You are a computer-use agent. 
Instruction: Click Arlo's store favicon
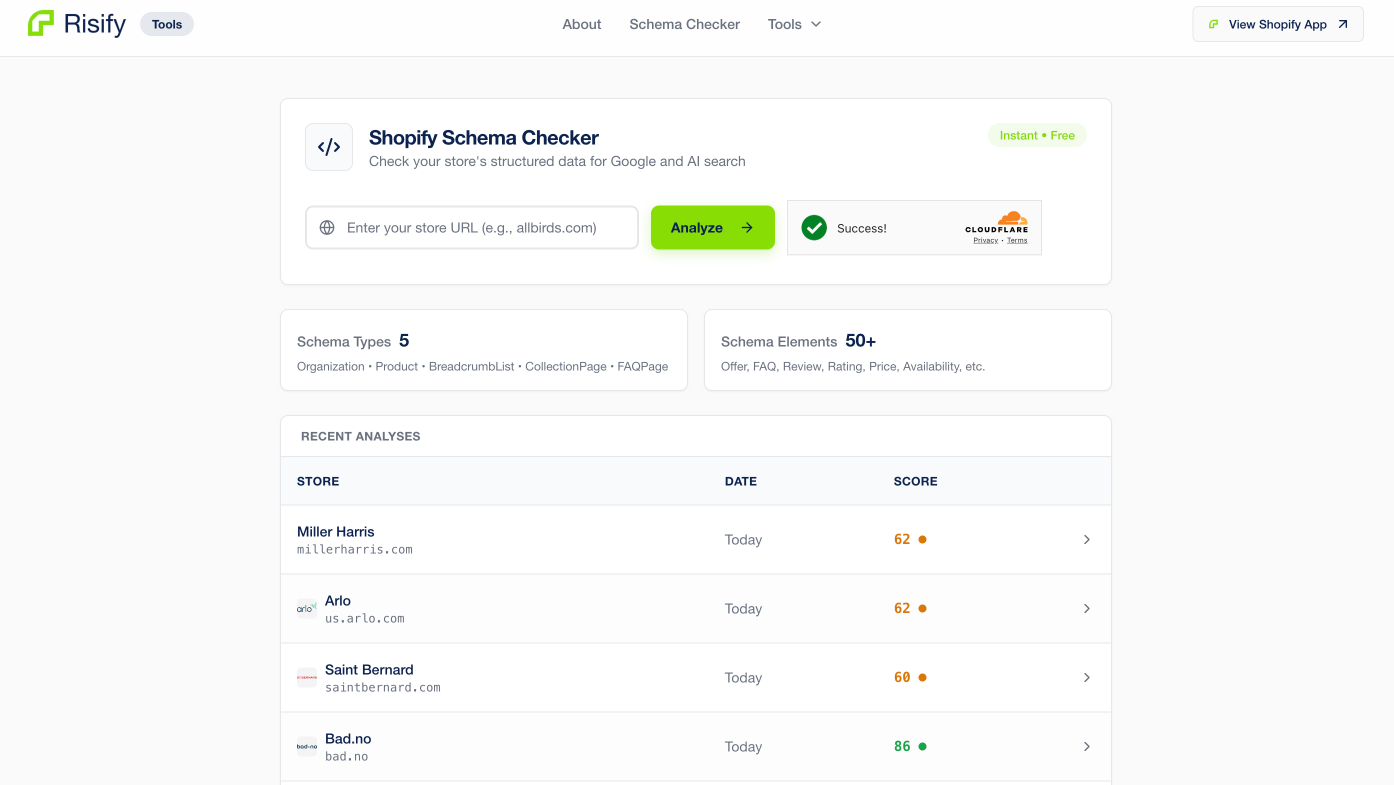click(x=305, y=607)
